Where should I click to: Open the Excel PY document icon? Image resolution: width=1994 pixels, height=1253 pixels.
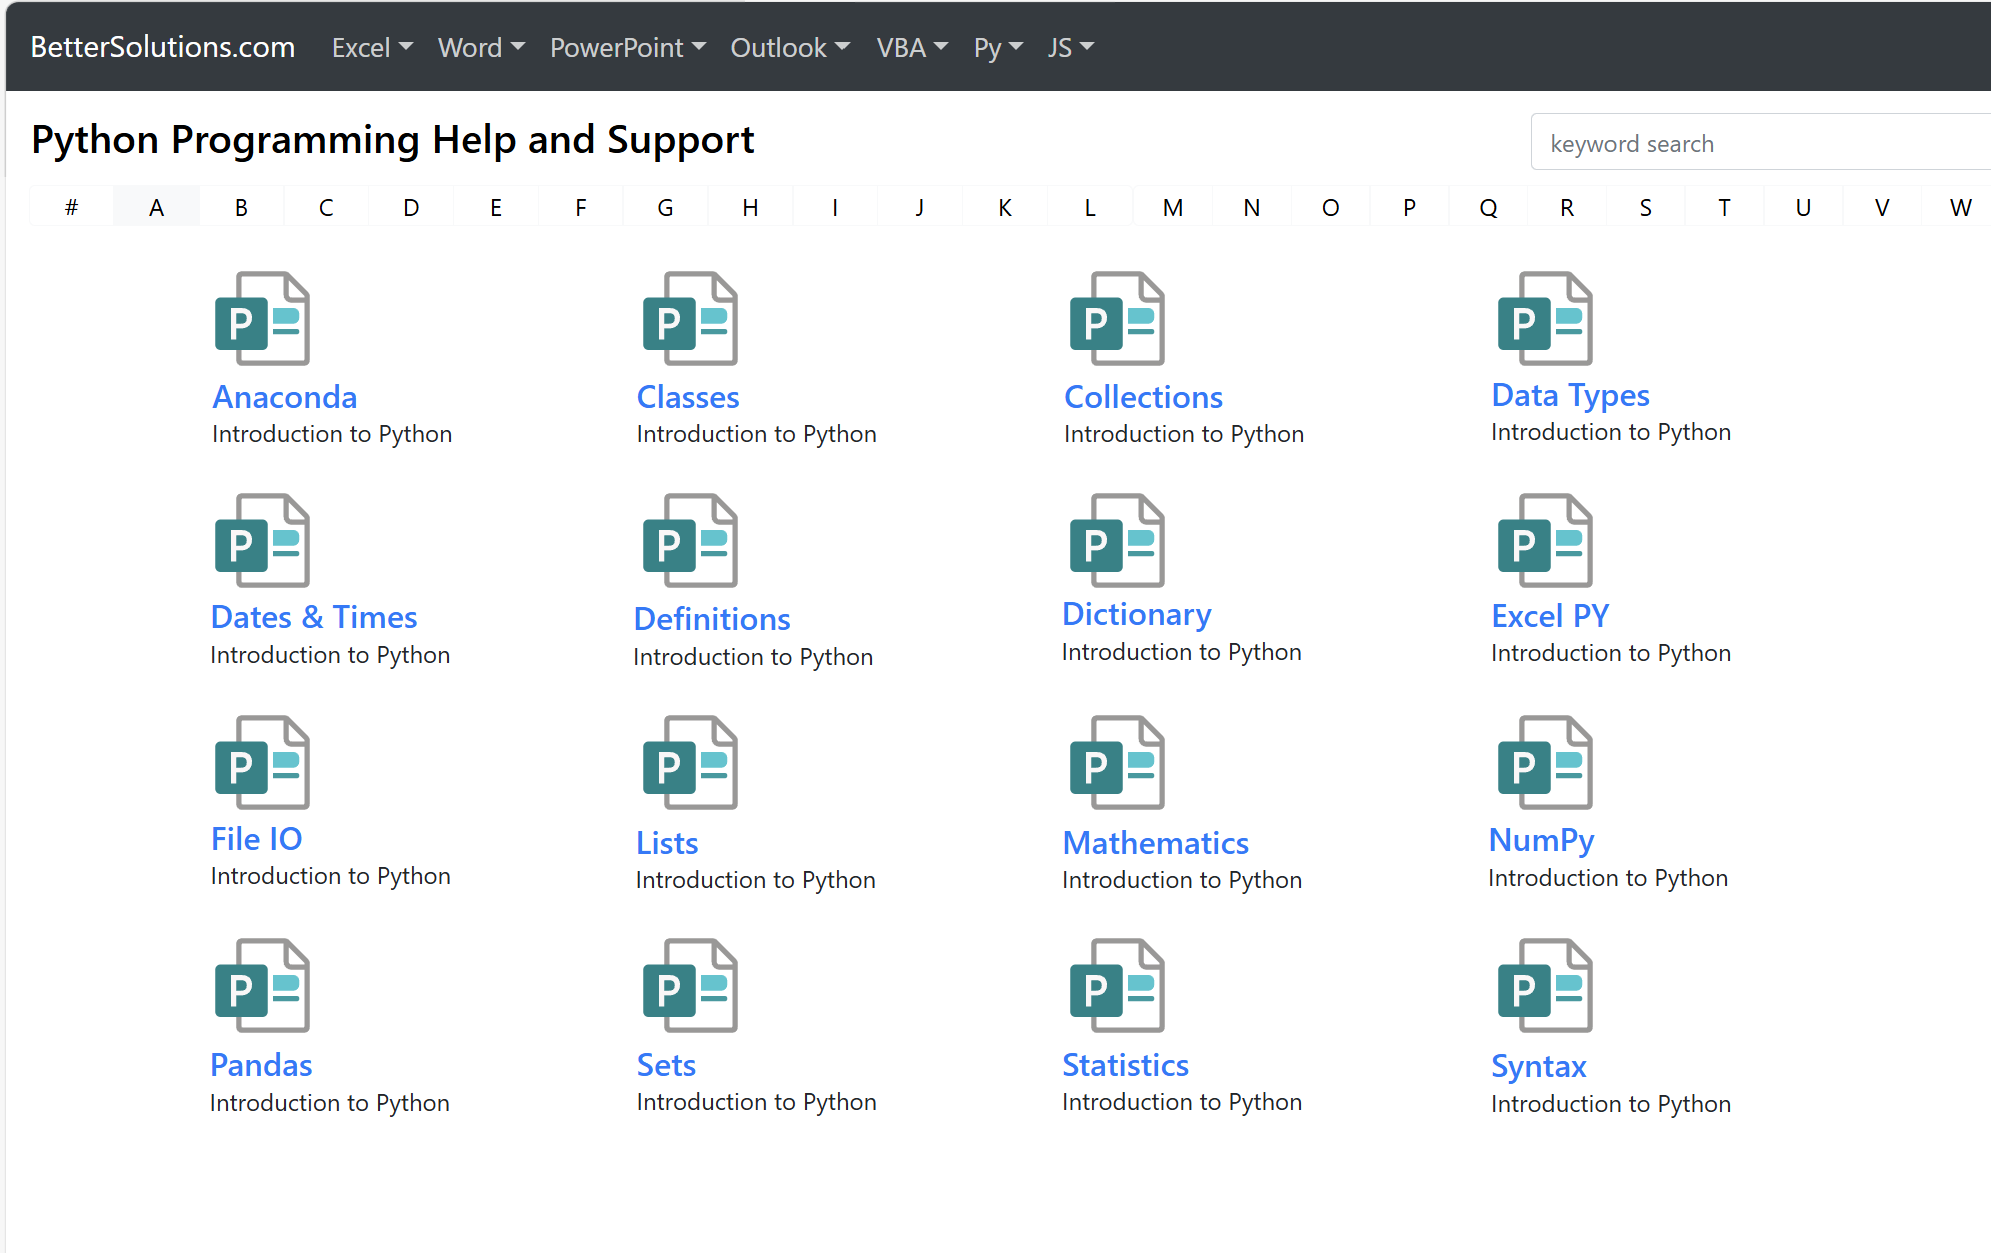pos(1545,540)
